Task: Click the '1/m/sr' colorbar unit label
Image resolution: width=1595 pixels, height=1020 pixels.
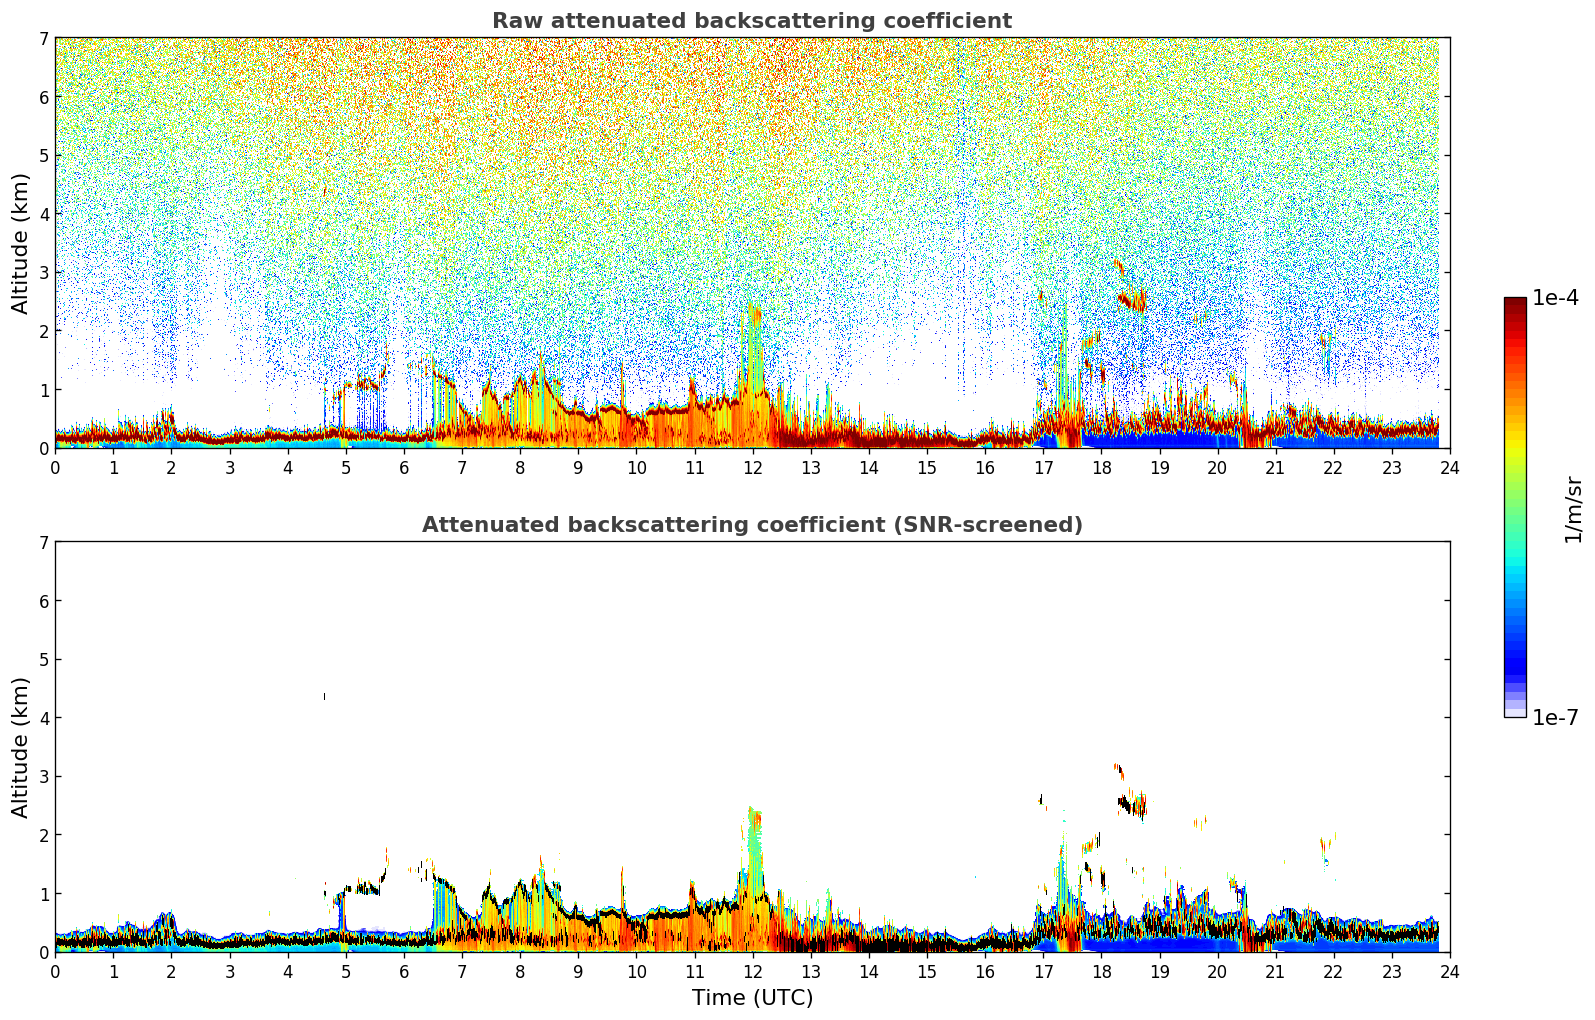Action: (x=1573, y=508)
